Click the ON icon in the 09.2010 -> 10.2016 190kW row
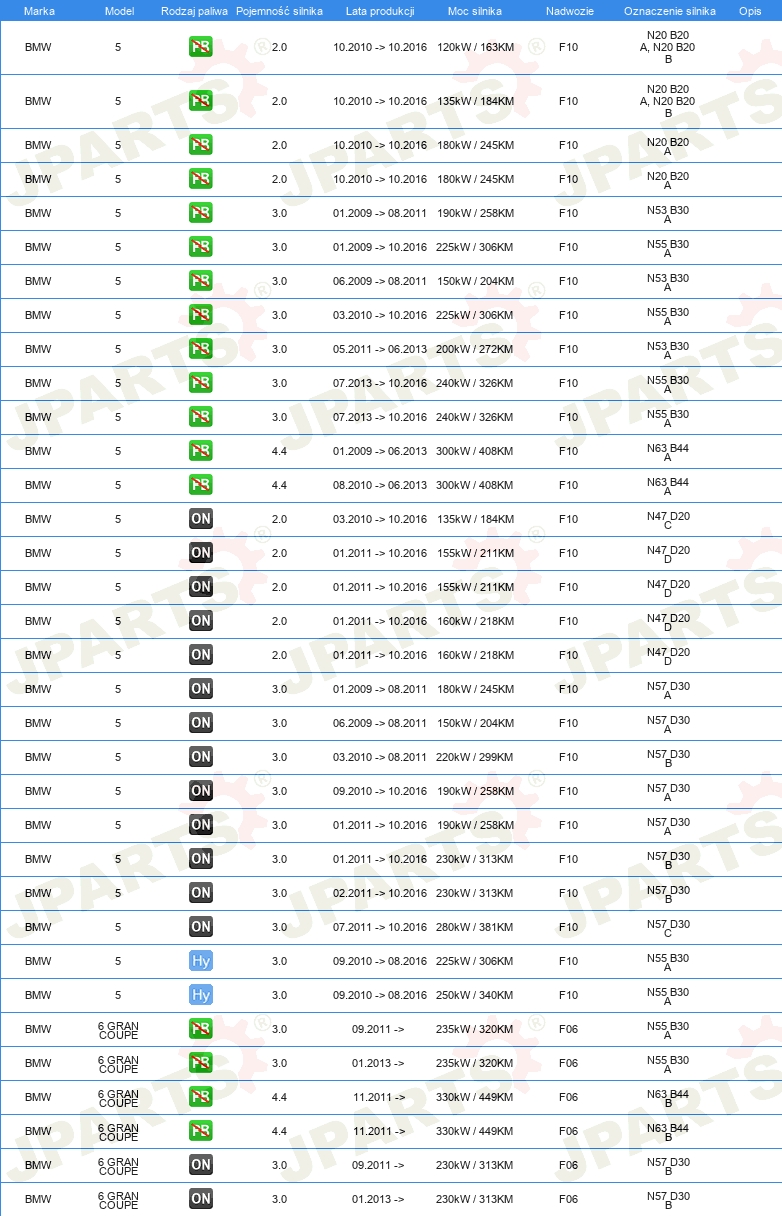 tap(201, 791)
